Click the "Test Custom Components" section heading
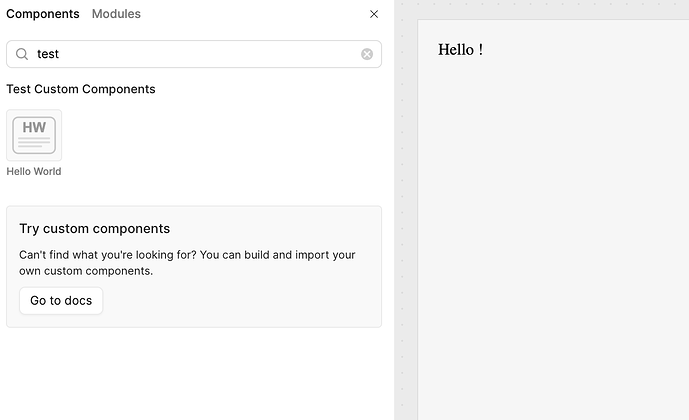The width and height of the screenshot is (689, 420). point(81,89)
